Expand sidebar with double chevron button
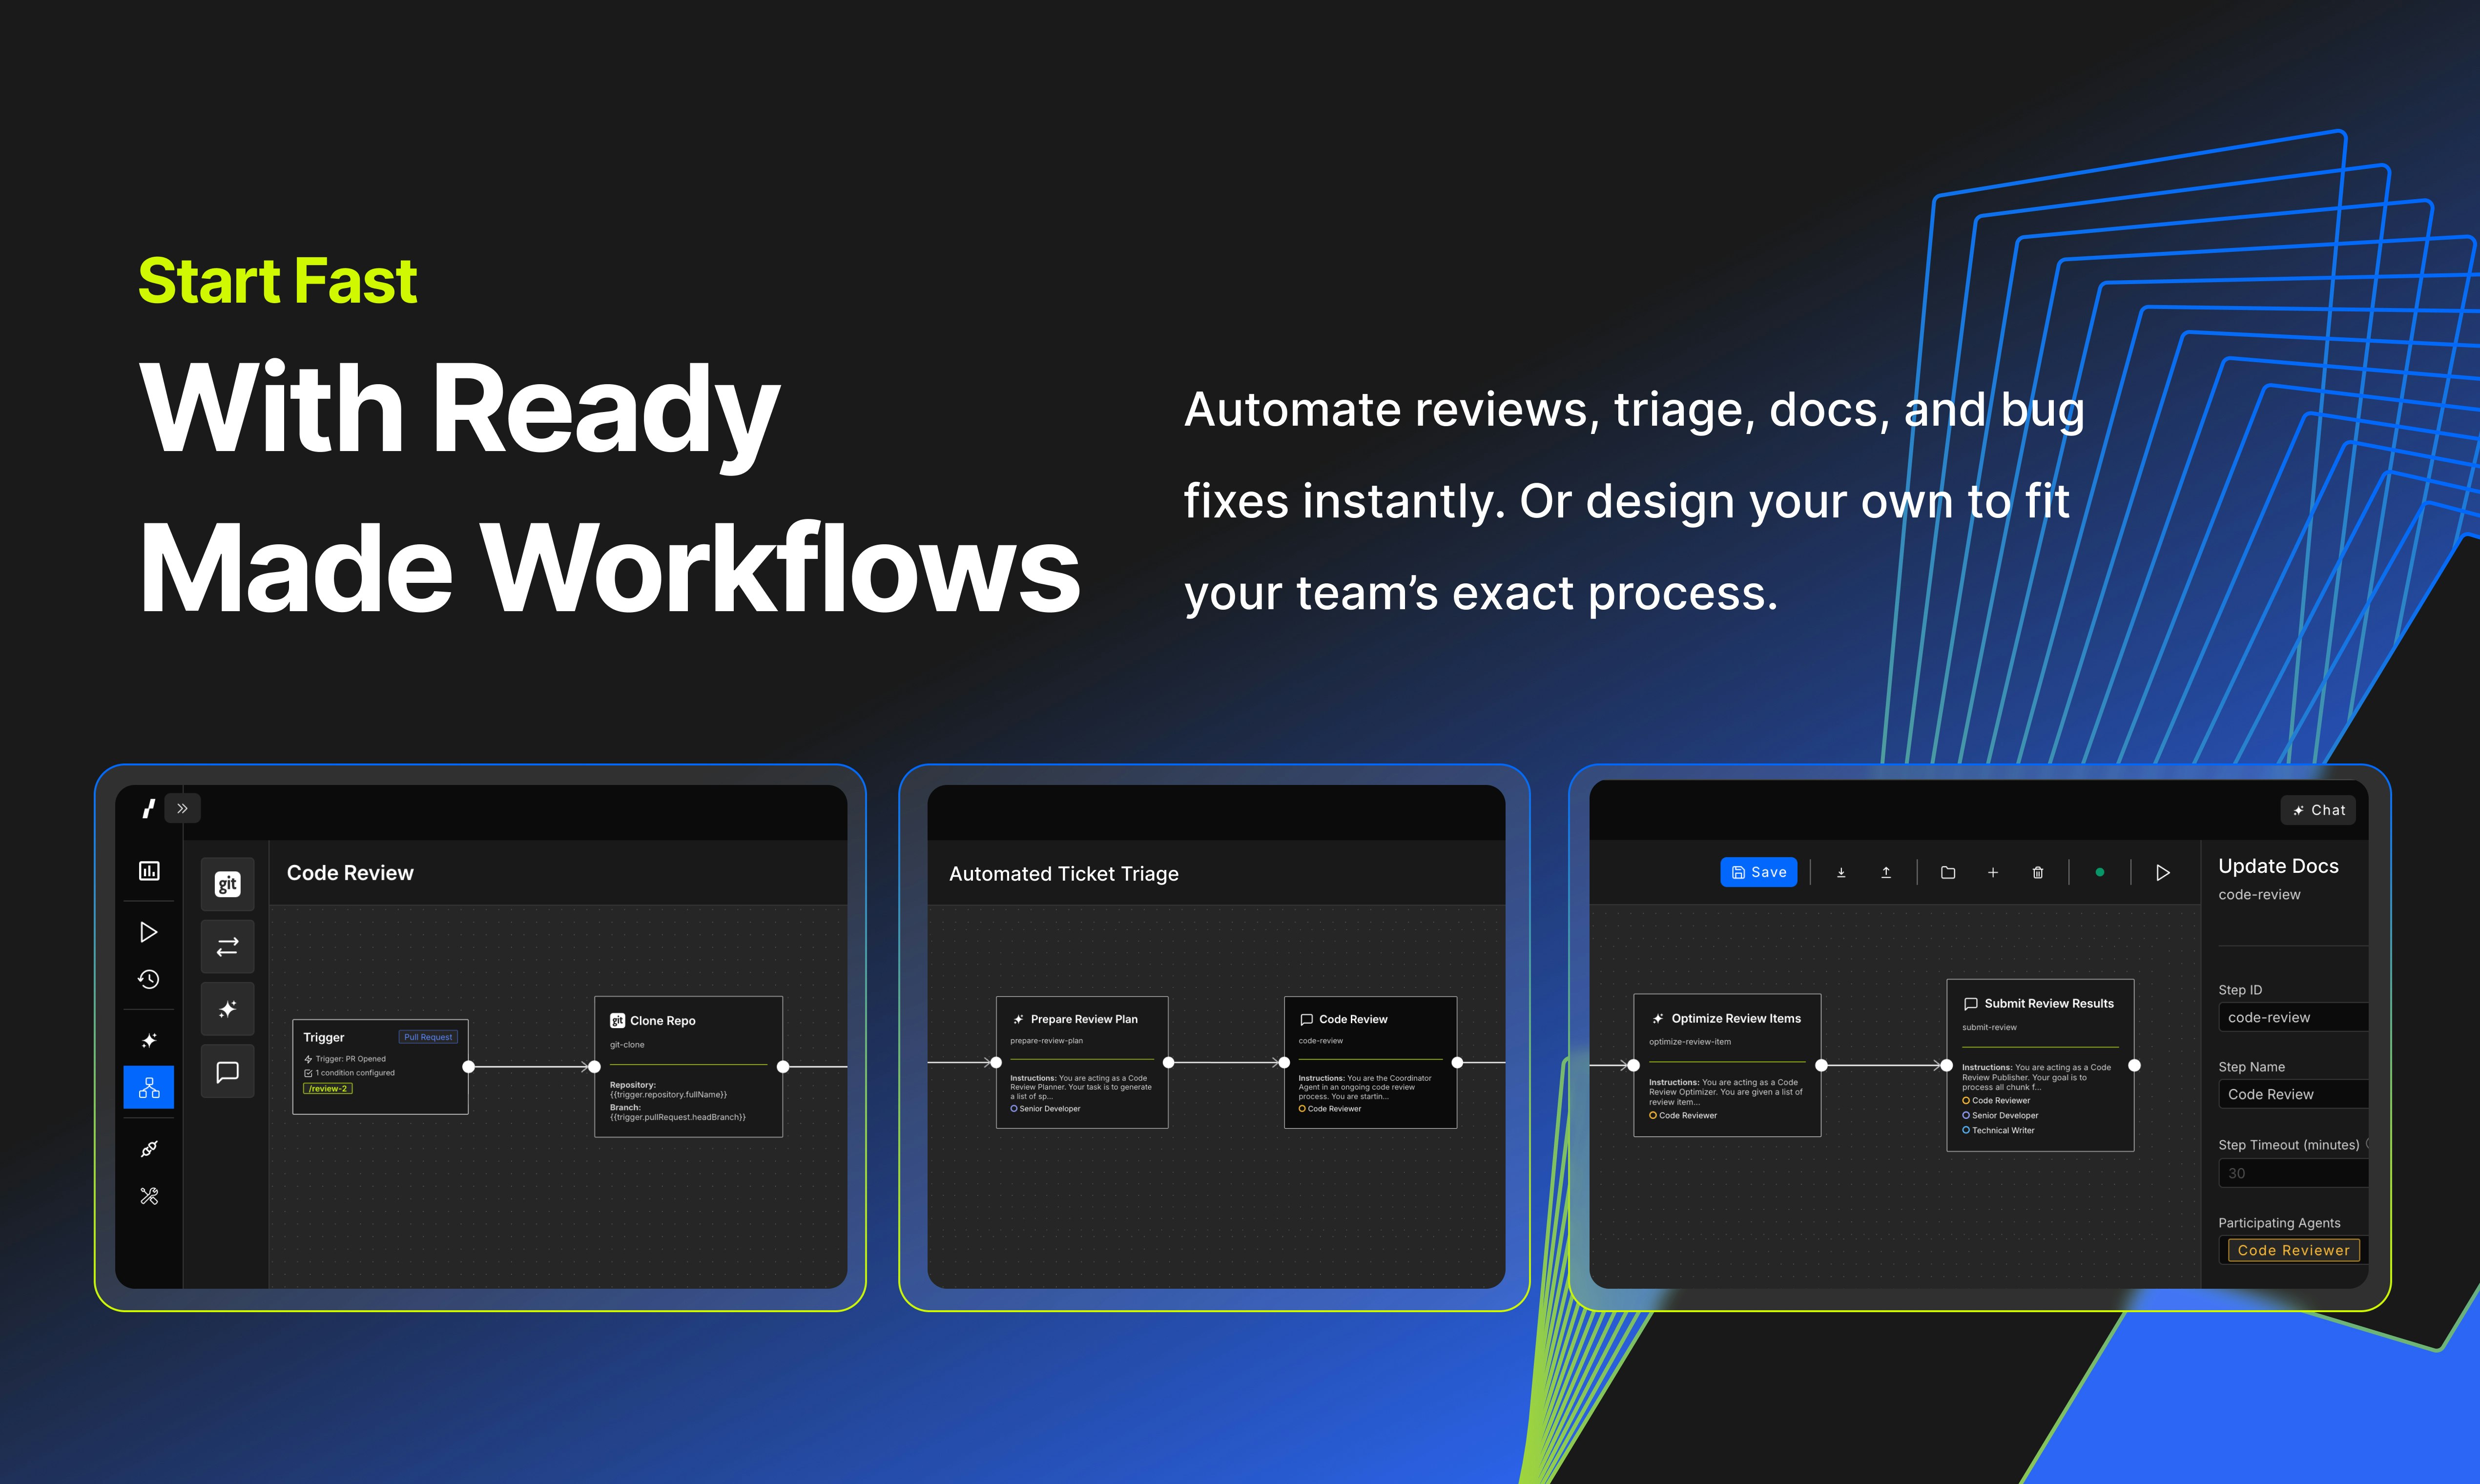This screenshot has height=1484, width=2480. (182, 808)
